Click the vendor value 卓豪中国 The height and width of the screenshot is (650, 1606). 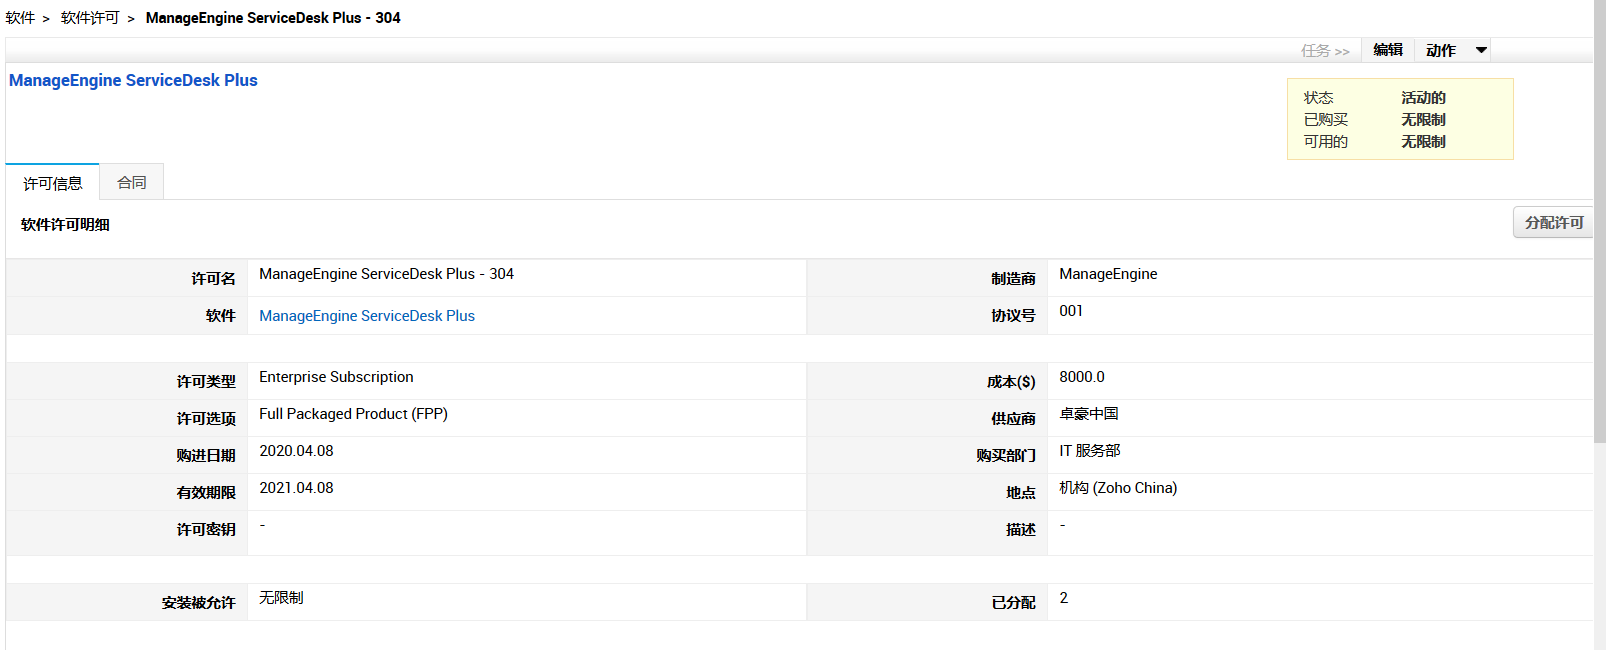(x=1089, y=414)
